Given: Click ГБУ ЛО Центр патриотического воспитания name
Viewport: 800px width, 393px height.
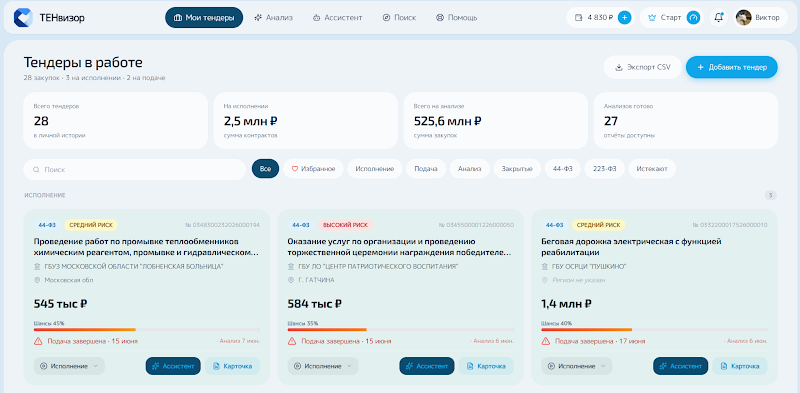Looking at the screenshot, I should 378,267.
